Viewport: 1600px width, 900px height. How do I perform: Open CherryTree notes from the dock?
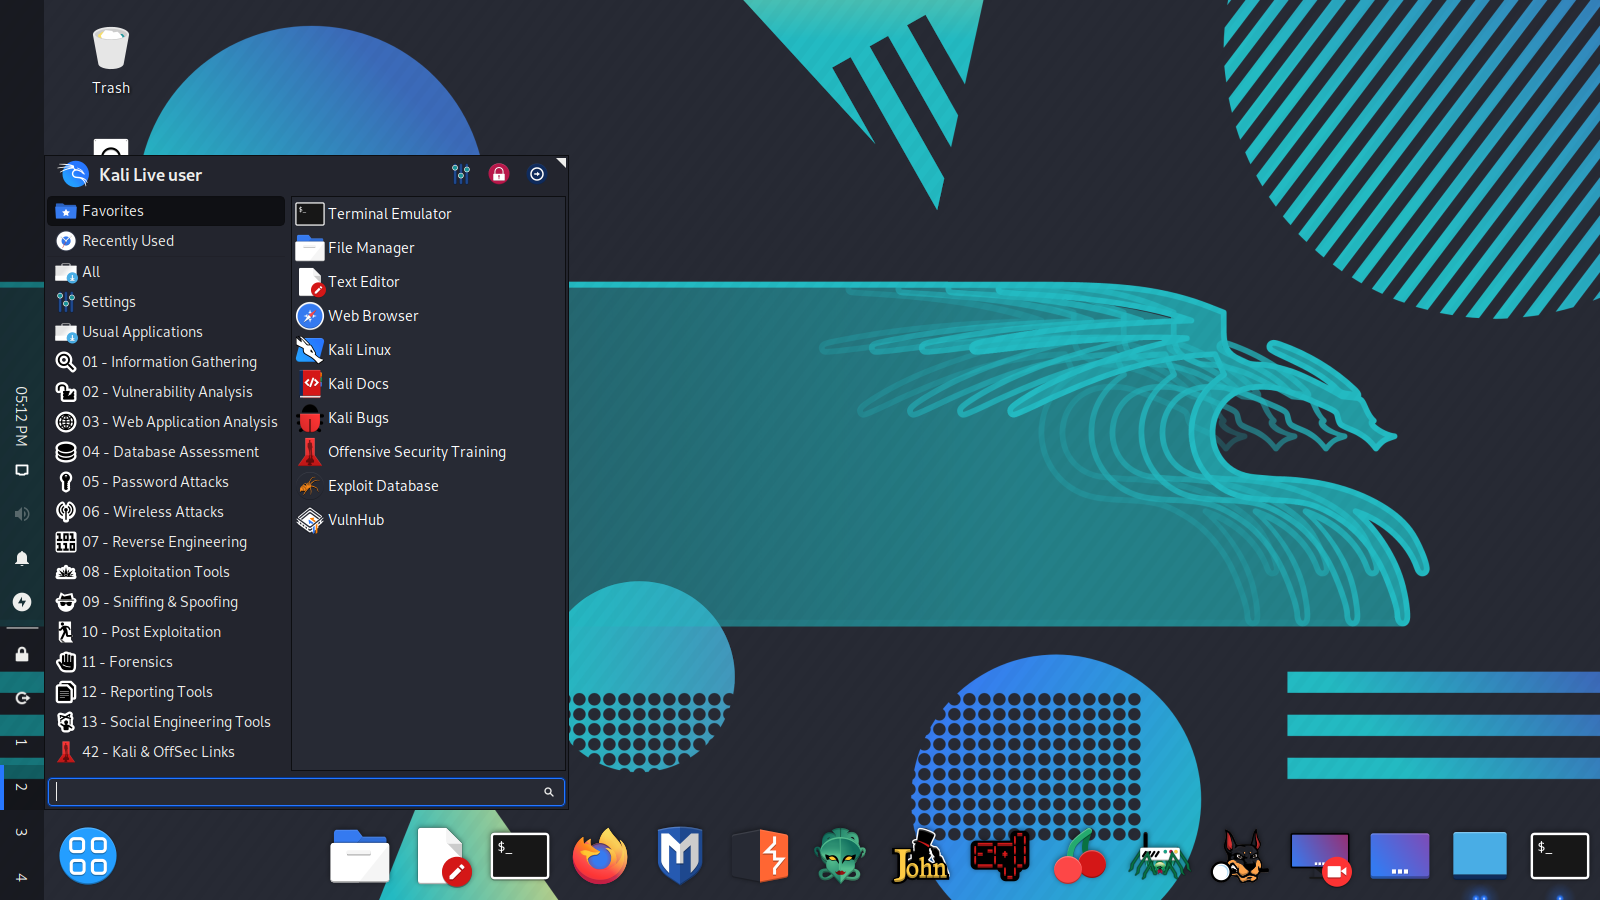(x=1080, y=856)
